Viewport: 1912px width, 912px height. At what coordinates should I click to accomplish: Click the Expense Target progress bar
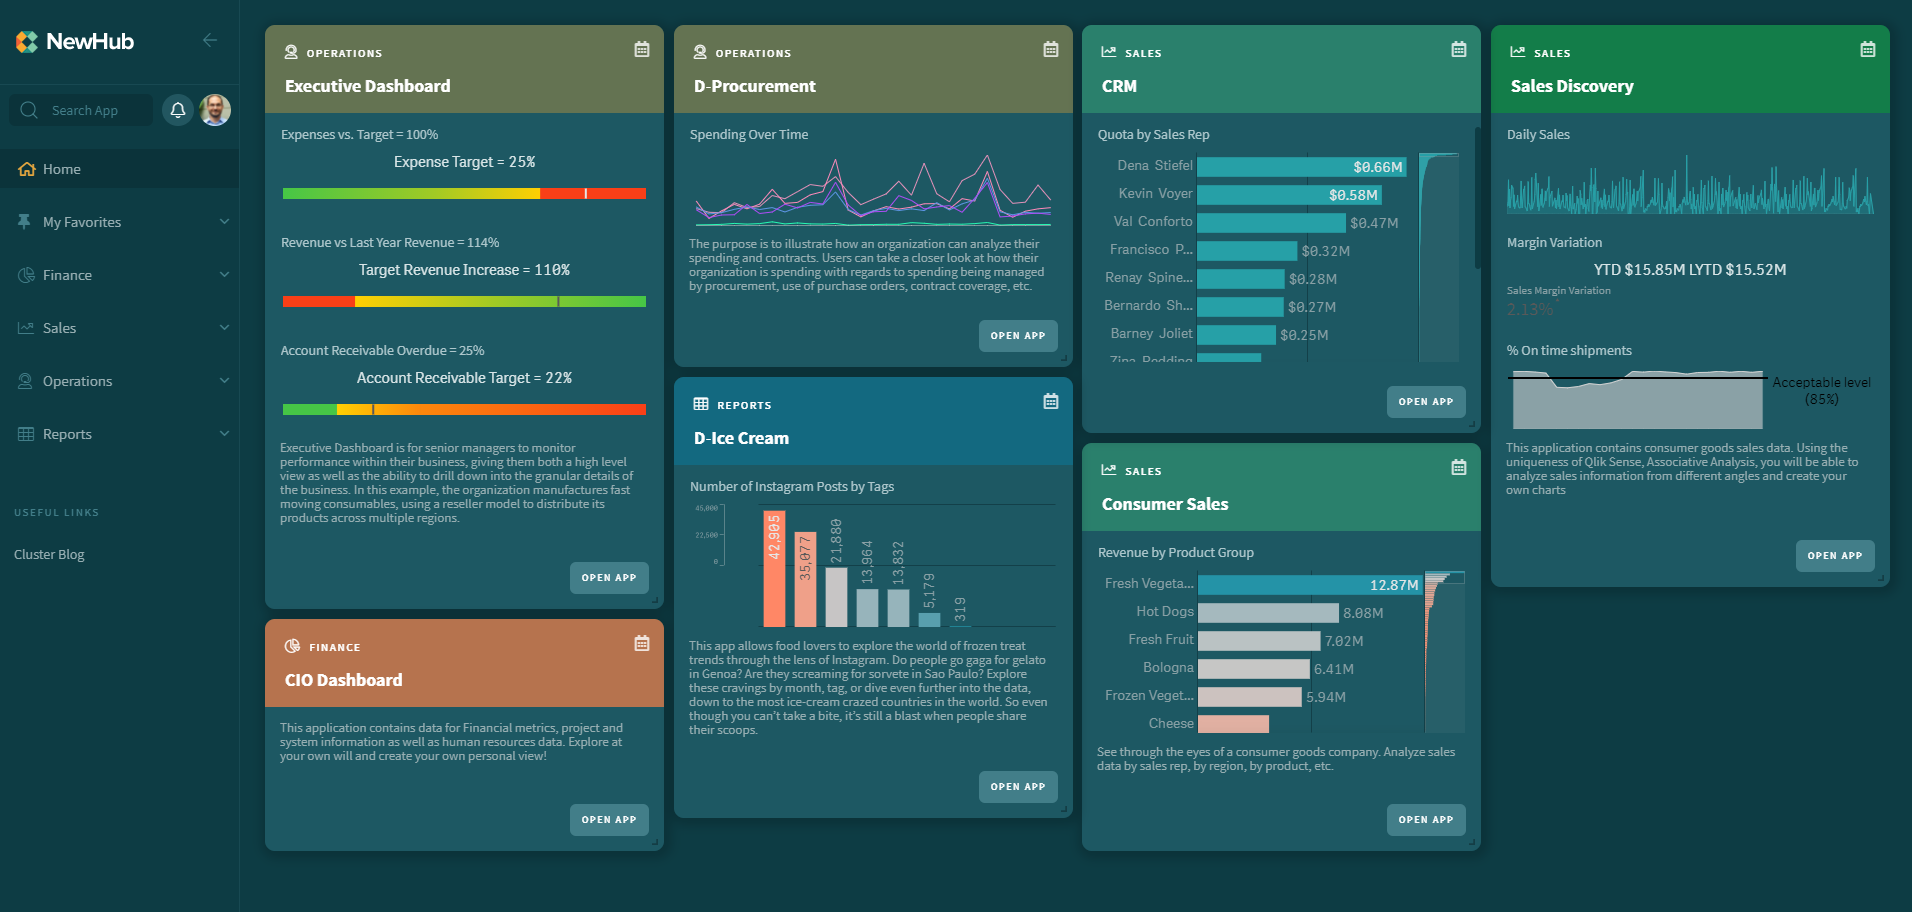click(464, 193)
